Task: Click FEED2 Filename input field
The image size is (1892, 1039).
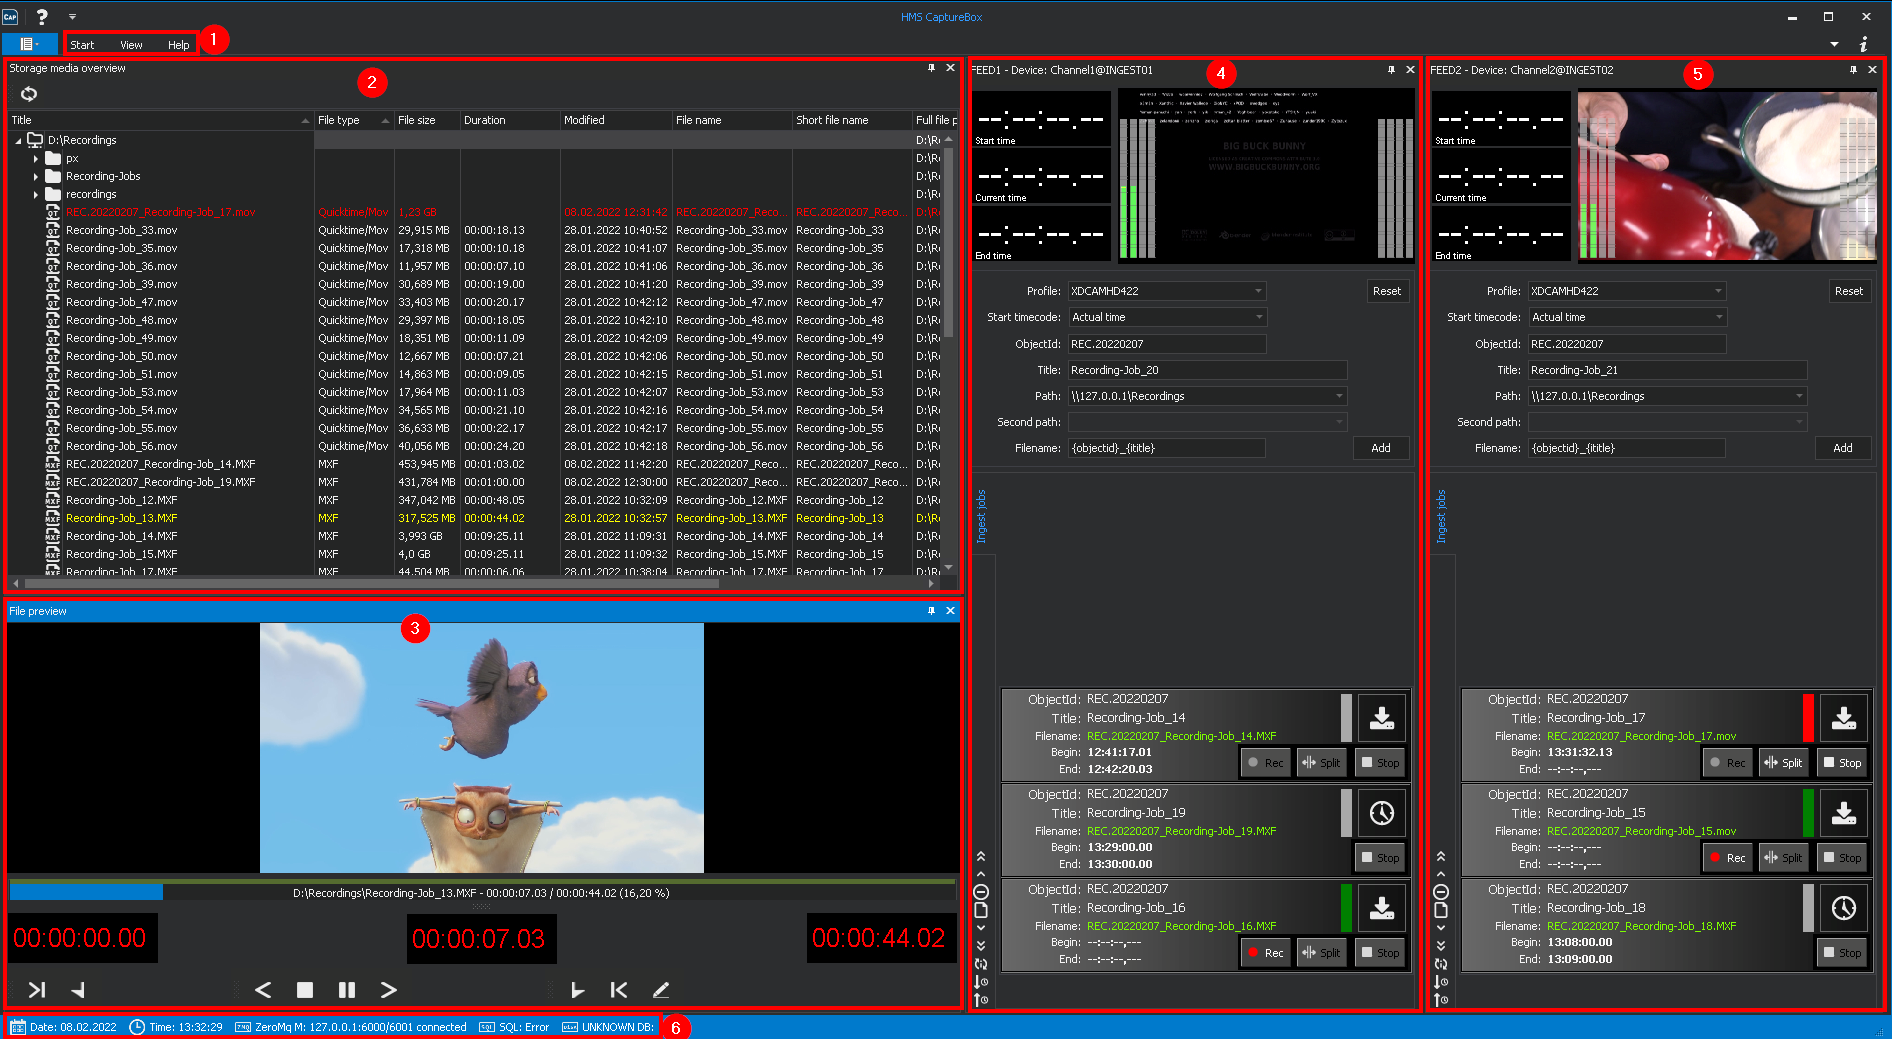Action: click(x=1627, y=448)
